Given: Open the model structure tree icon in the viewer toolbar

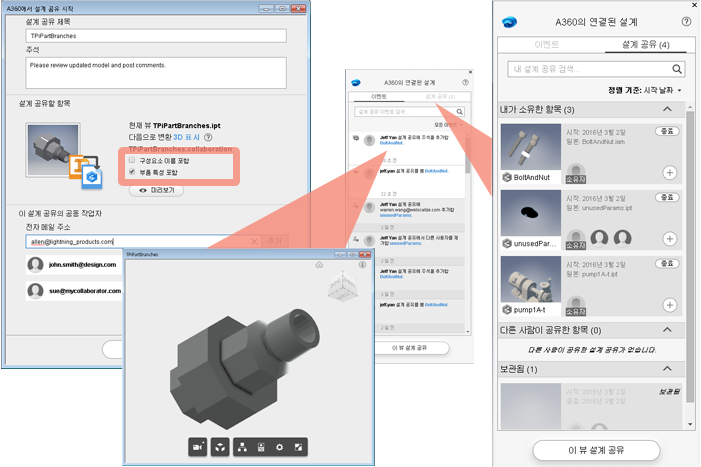Looking at the screenshot, I should 242,447.
